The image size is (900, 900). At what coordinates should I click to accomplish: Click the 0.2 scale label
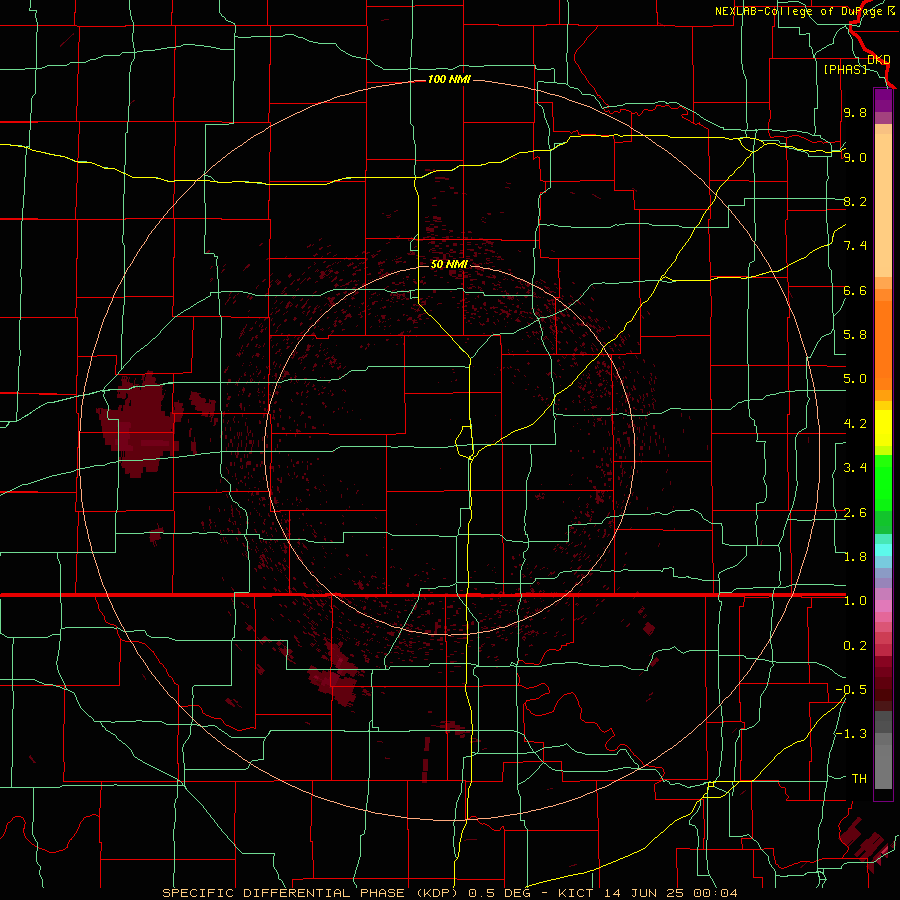pos(855,646)
